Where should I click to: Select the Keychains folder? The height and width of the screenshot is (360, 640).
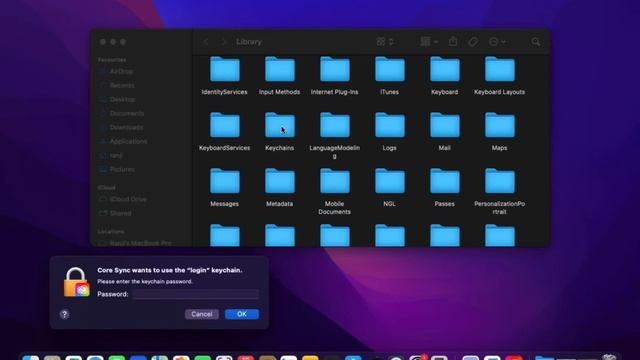pos(280,132)
